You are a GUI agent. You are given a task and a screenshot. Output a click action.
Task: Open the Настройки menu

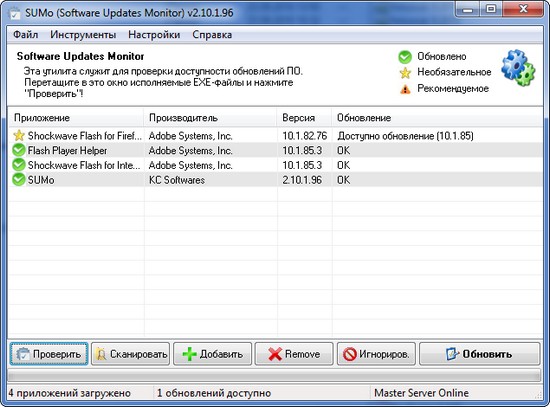154,35
